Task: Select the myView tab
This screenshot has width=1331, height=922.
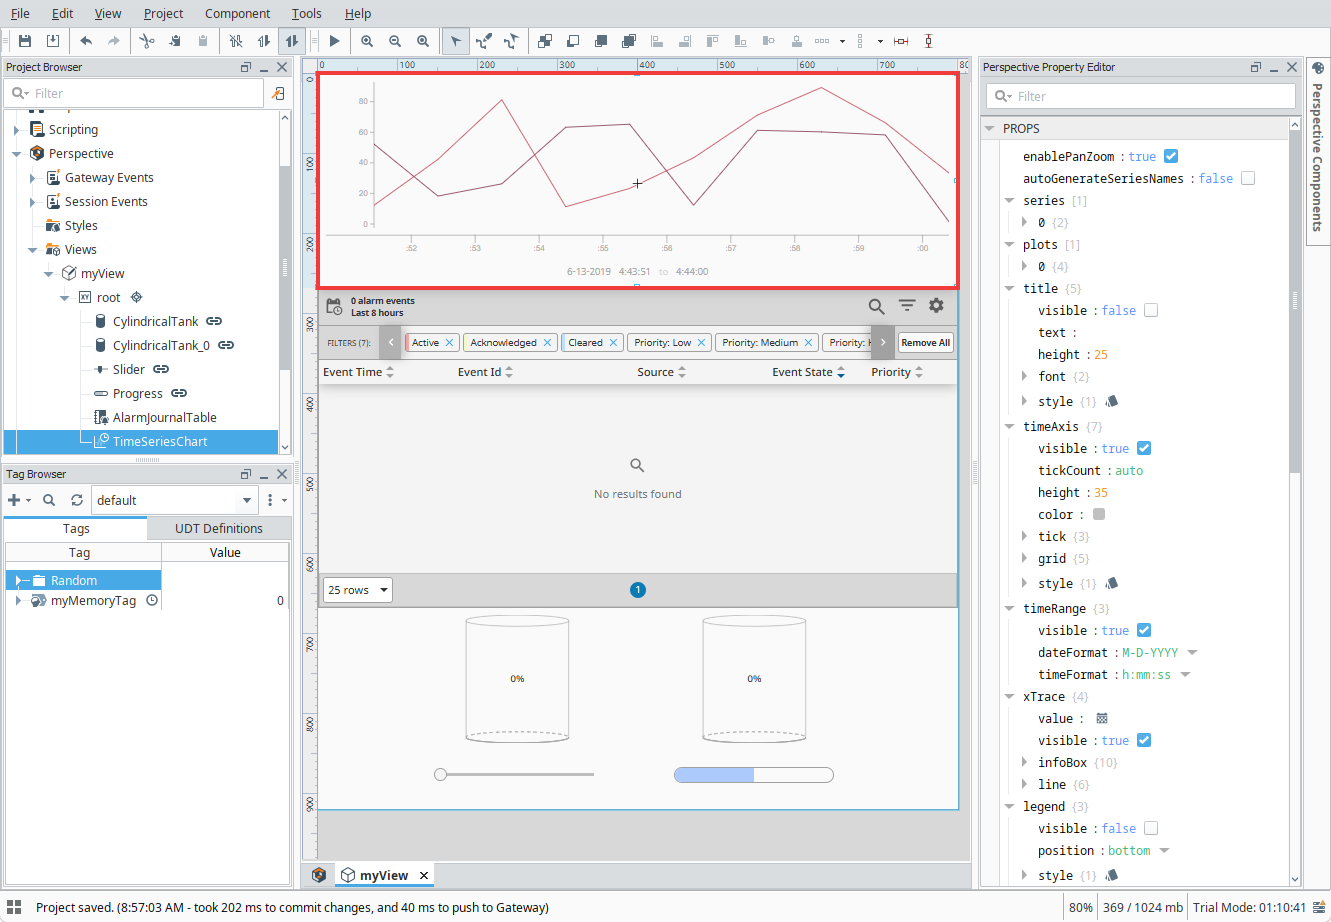Action: (384, 875)
